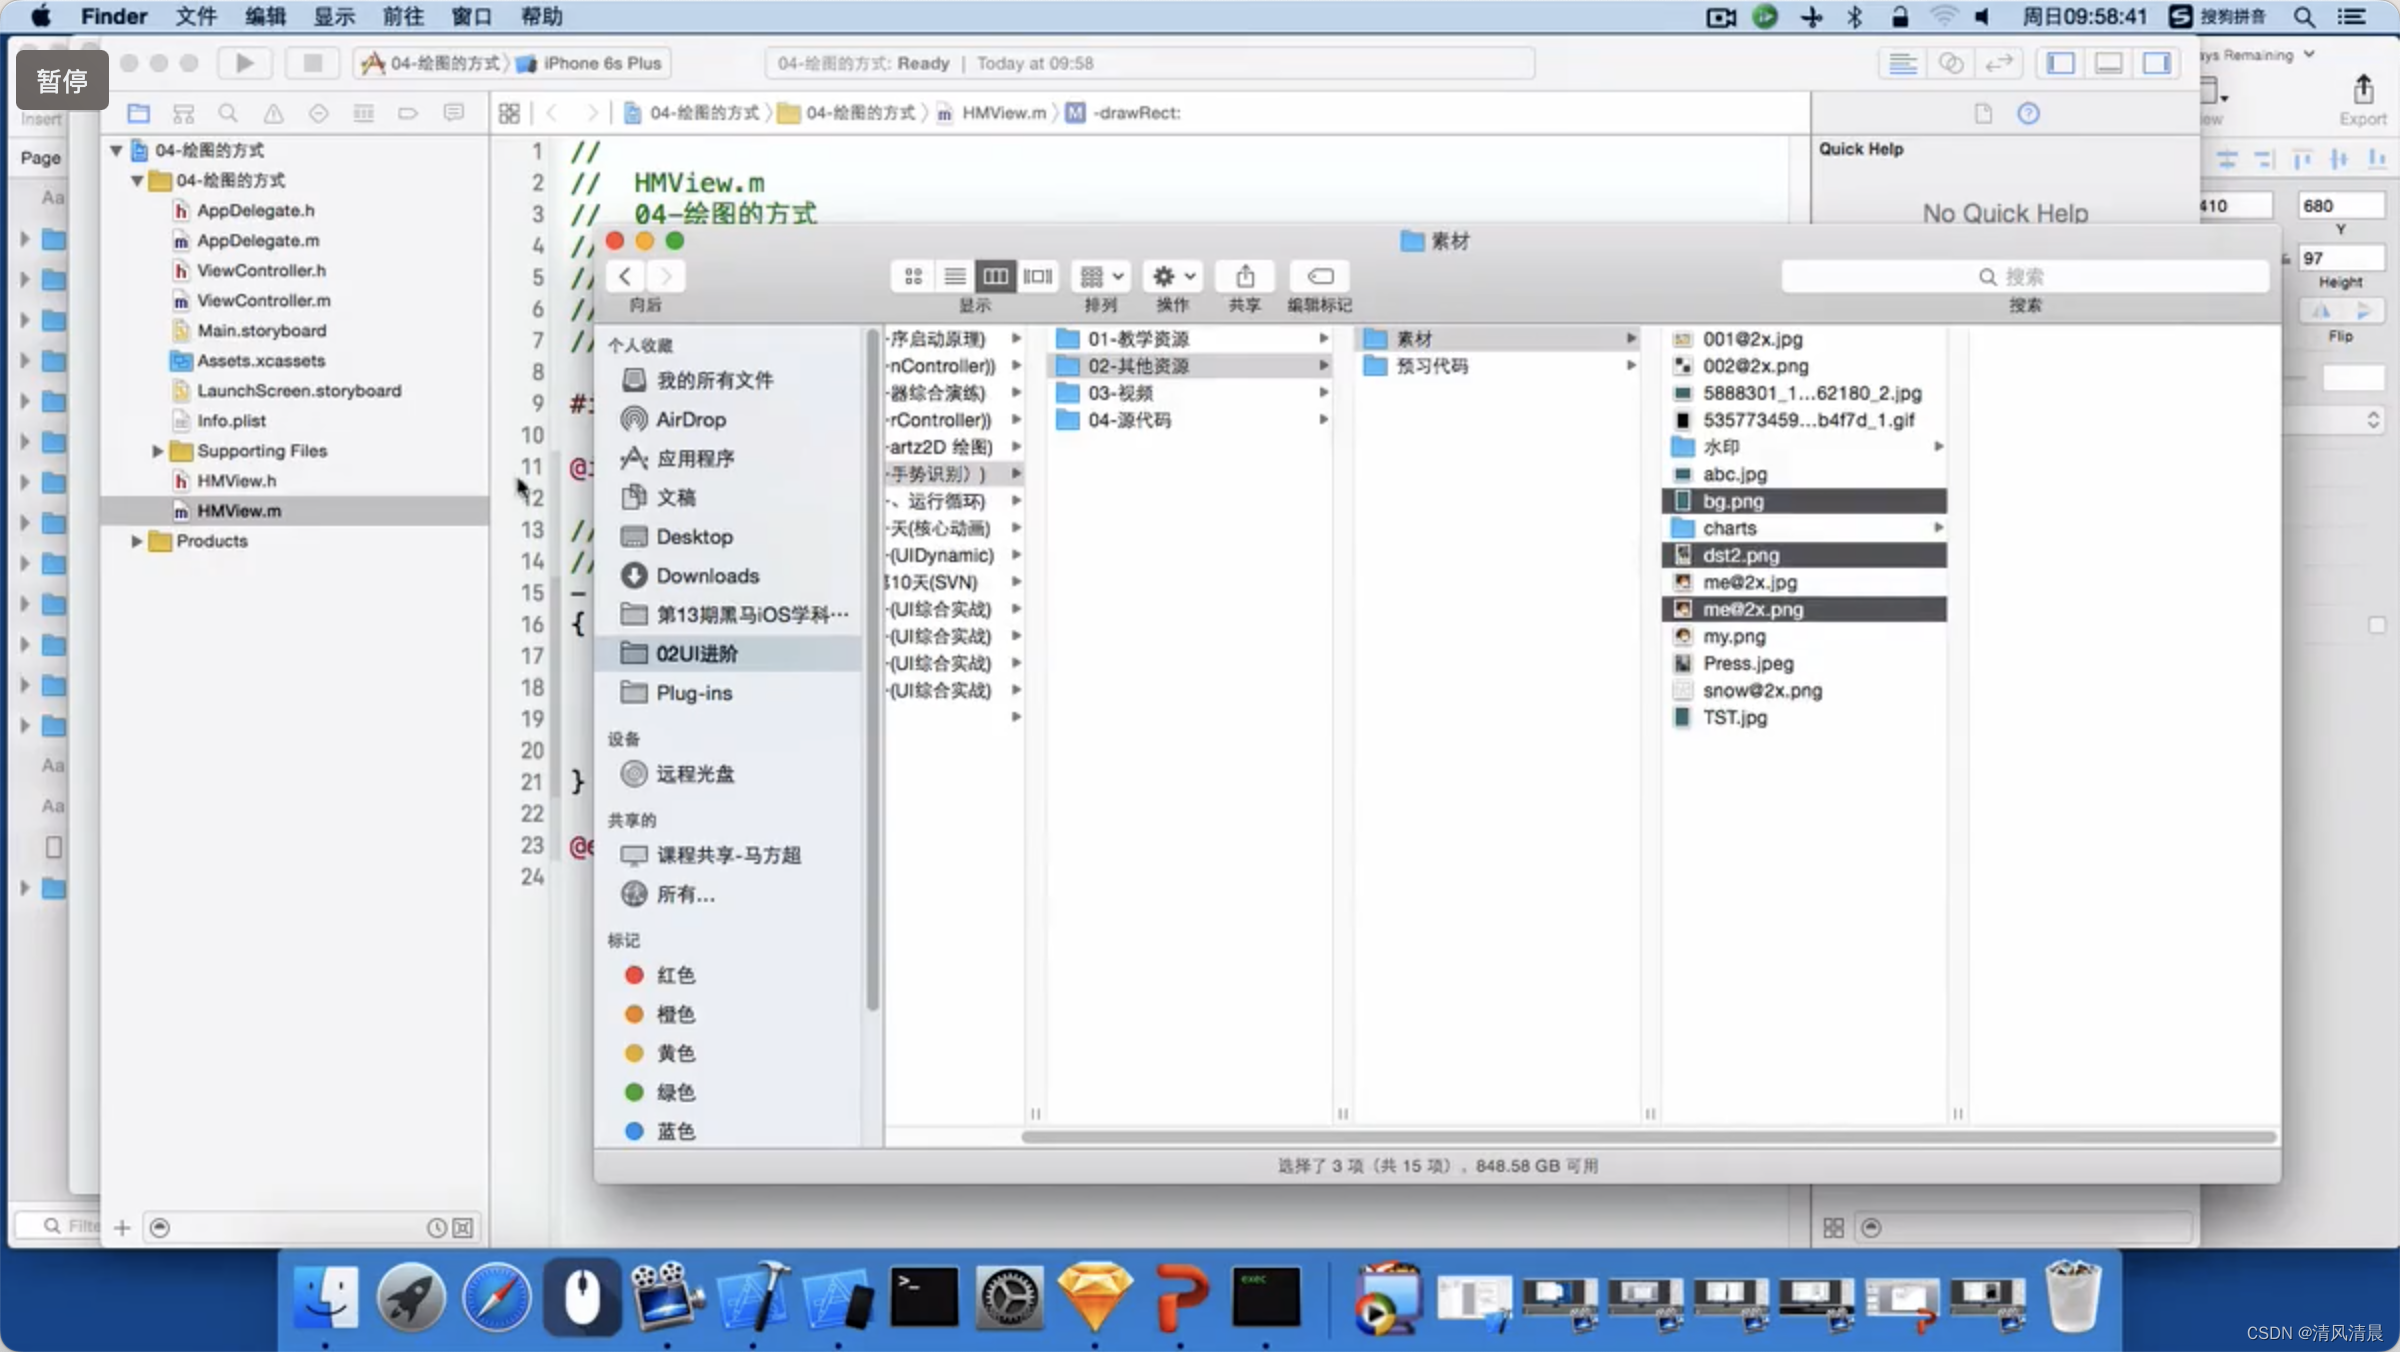Image resolution: width=2400 pixels, height=1352 pixels.
Task: Expand the 02UI进阶 folder
Action: [x=696, y=651]
